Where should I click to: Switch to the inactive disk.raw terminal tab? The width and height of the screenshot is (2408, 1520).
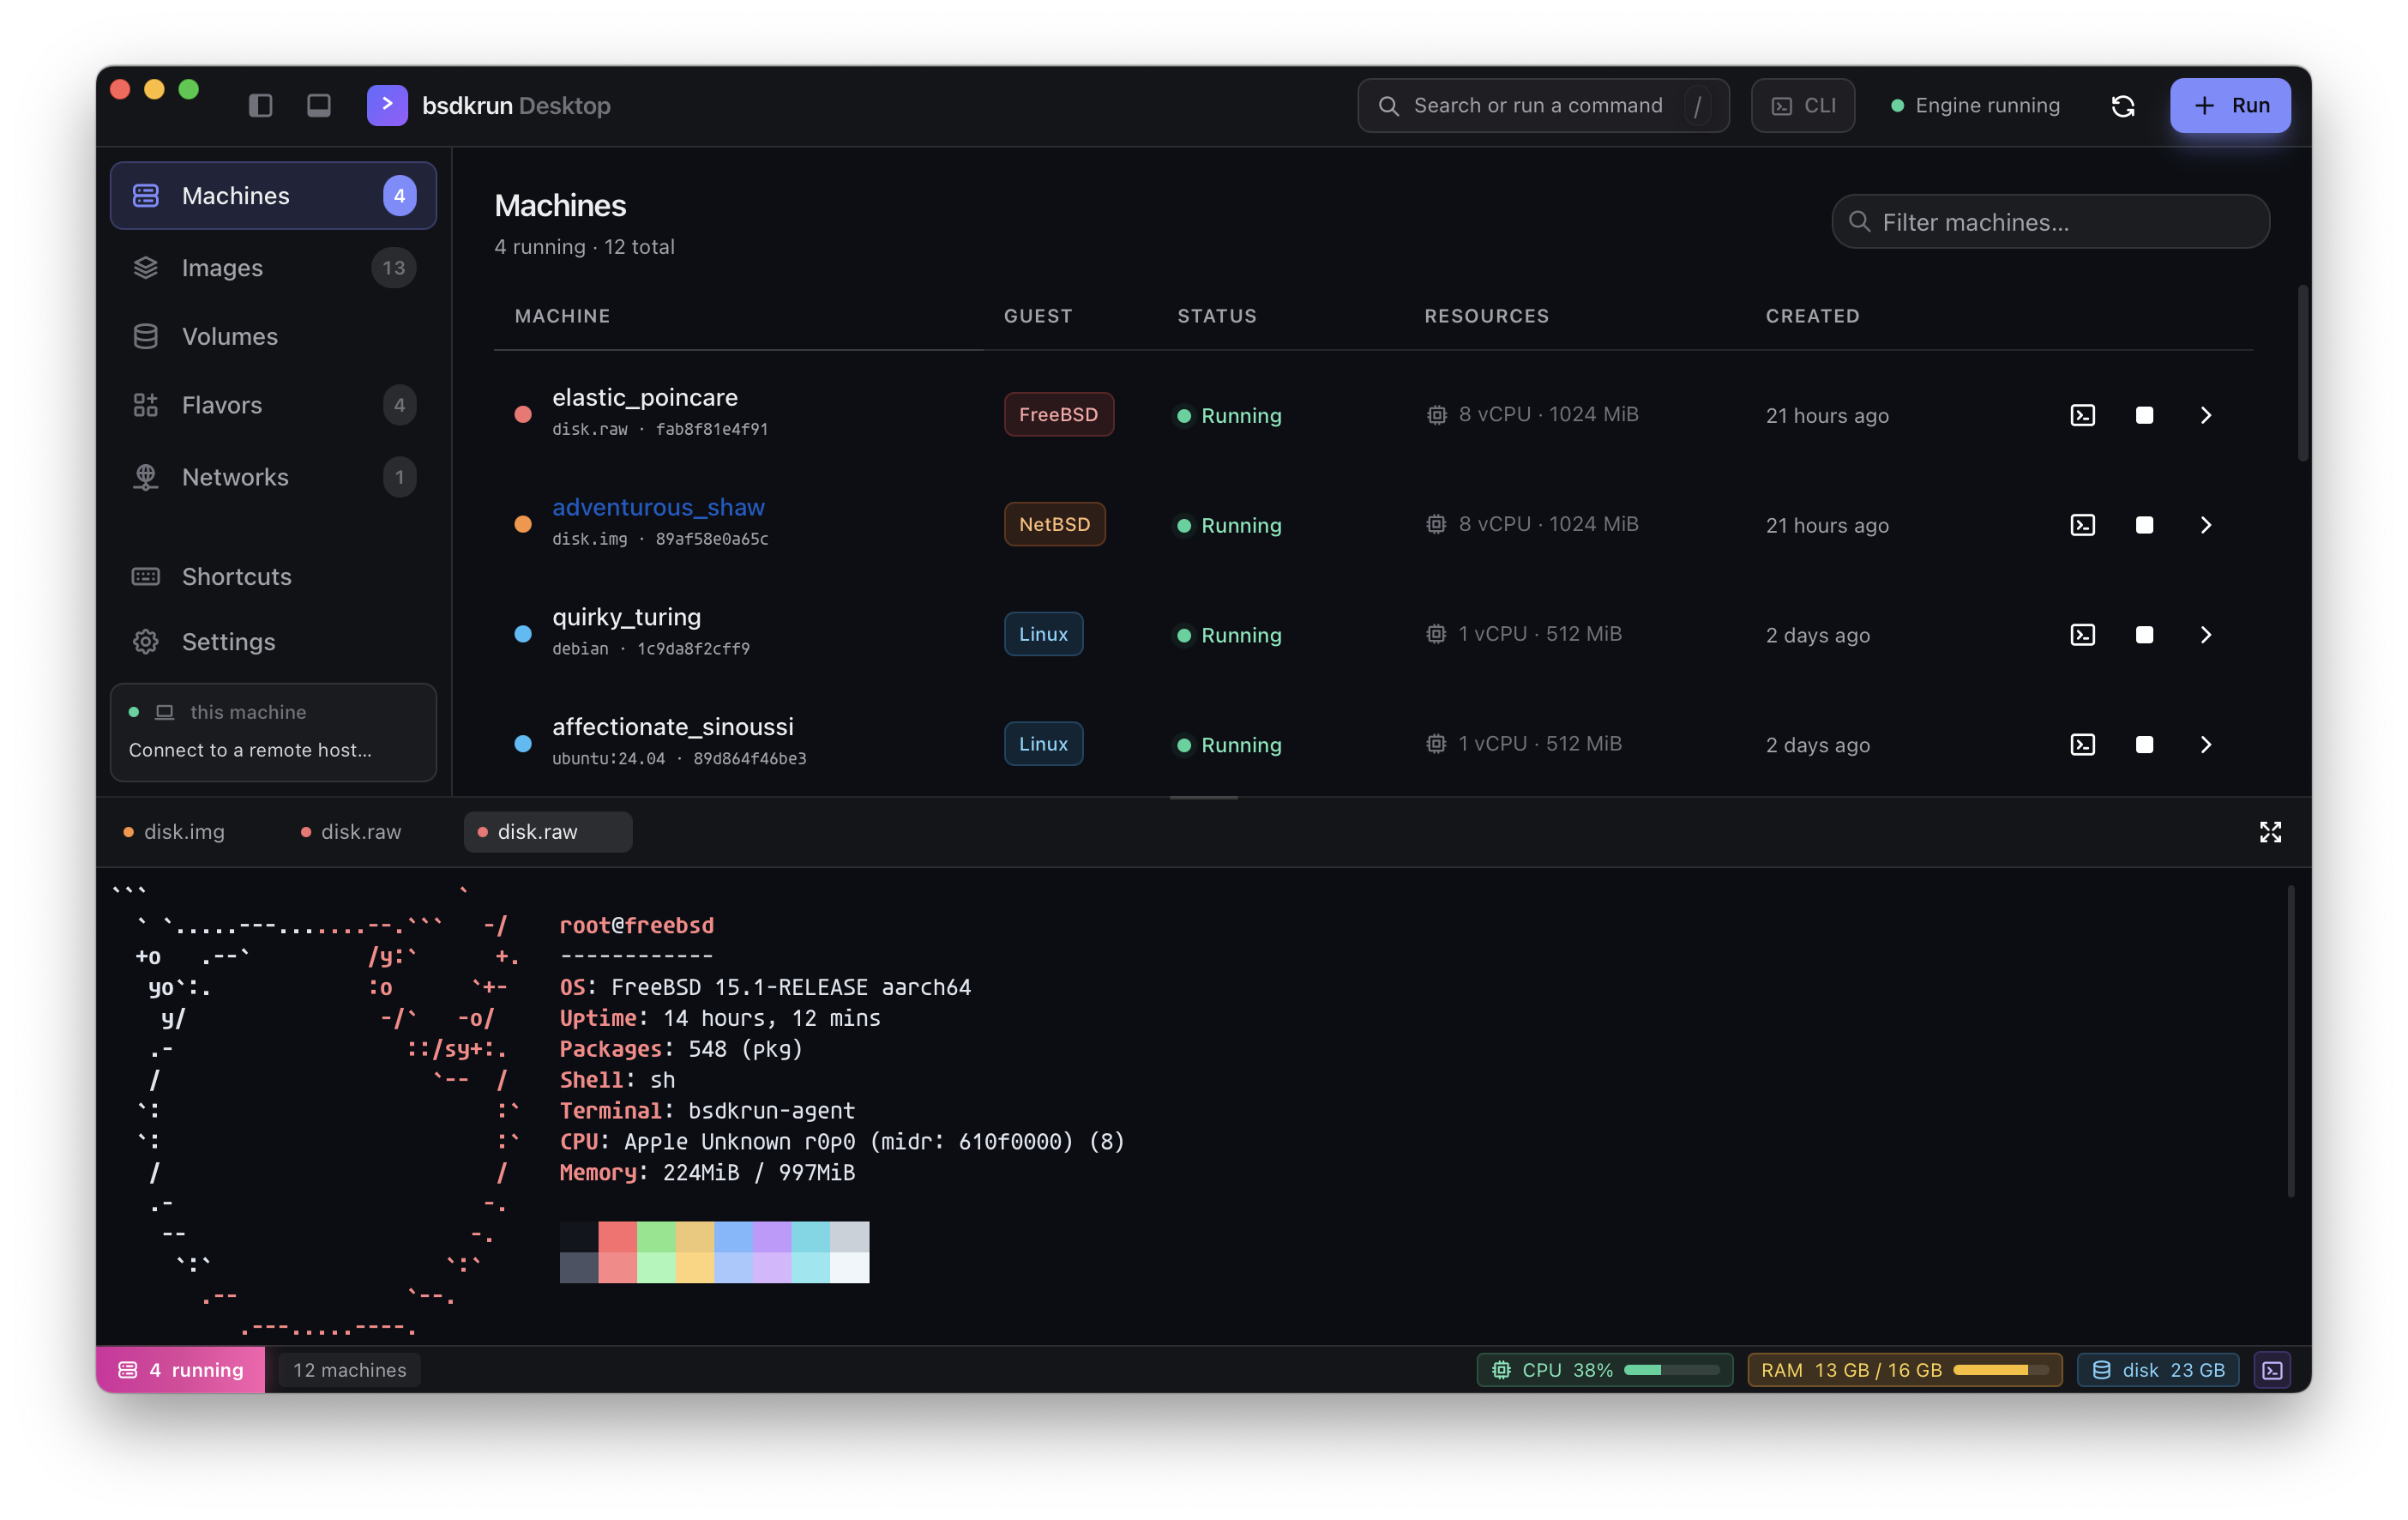[351, 832]
